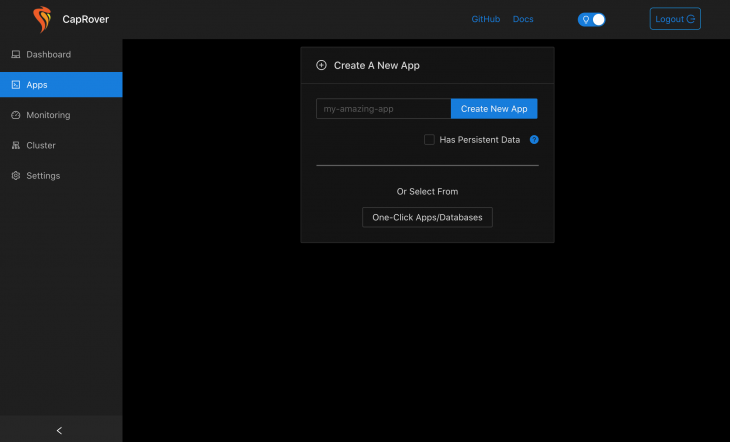Click the Logout button
The height and width of the screenshot is (442, 730).
pos(675,19)
